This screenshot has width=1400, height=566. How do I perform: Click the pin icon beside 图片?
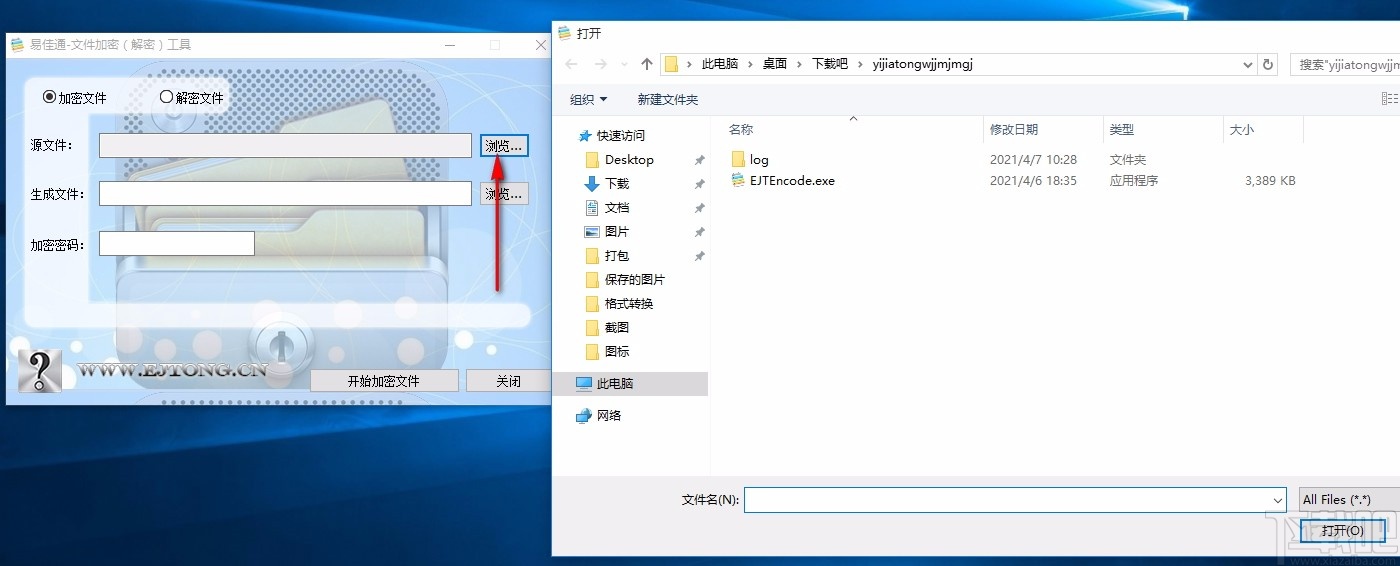coord(699,232)
